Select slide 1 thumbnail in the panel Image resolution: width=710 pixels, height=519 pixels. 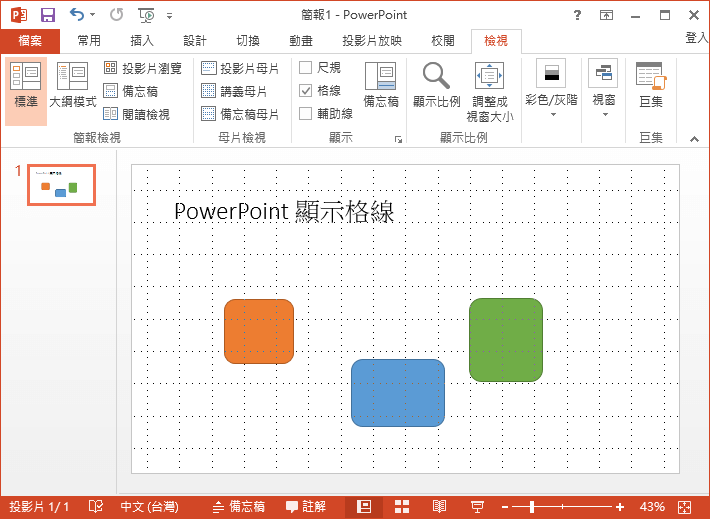point(61,185)
